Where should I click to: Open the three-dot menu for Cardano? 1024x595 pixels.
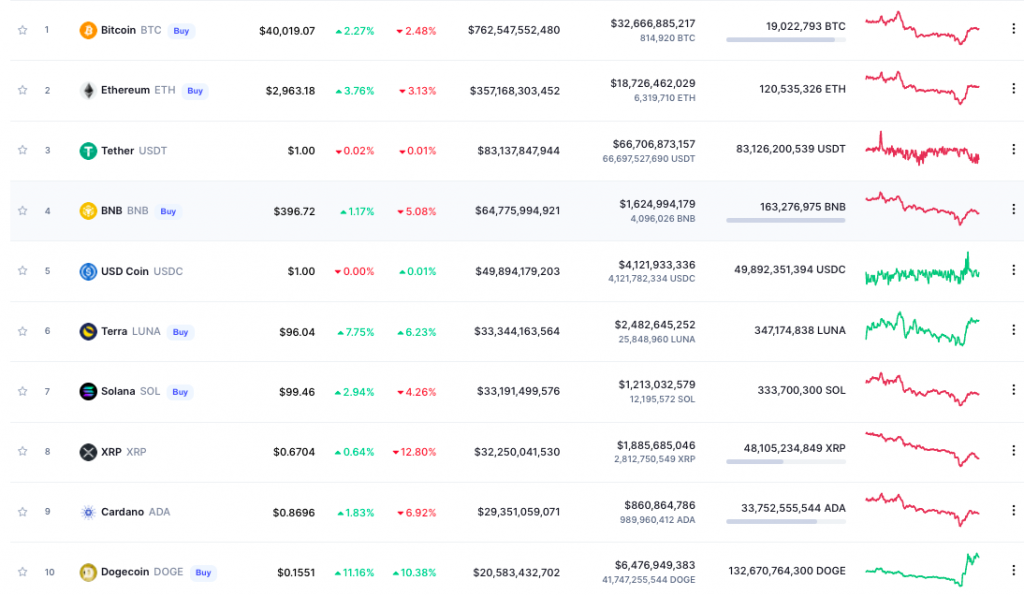1013,510
